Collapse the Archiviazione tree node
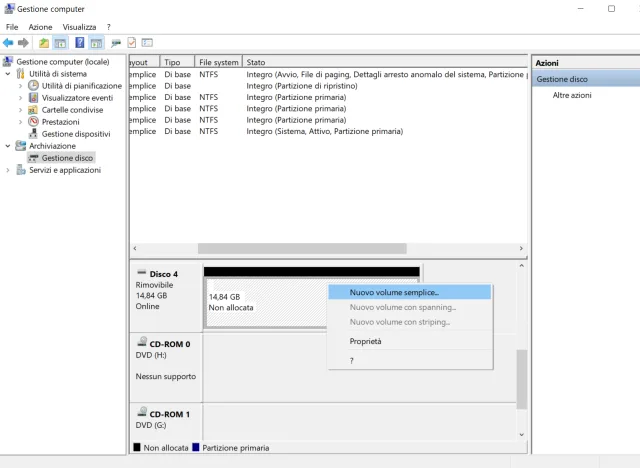The width and height of the screenshot is (640, 468). coord(9,146)
